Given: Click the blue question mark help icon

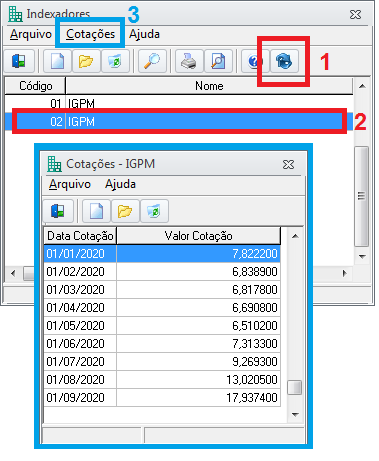Looking at the screenshot, I should pos(255,61).
